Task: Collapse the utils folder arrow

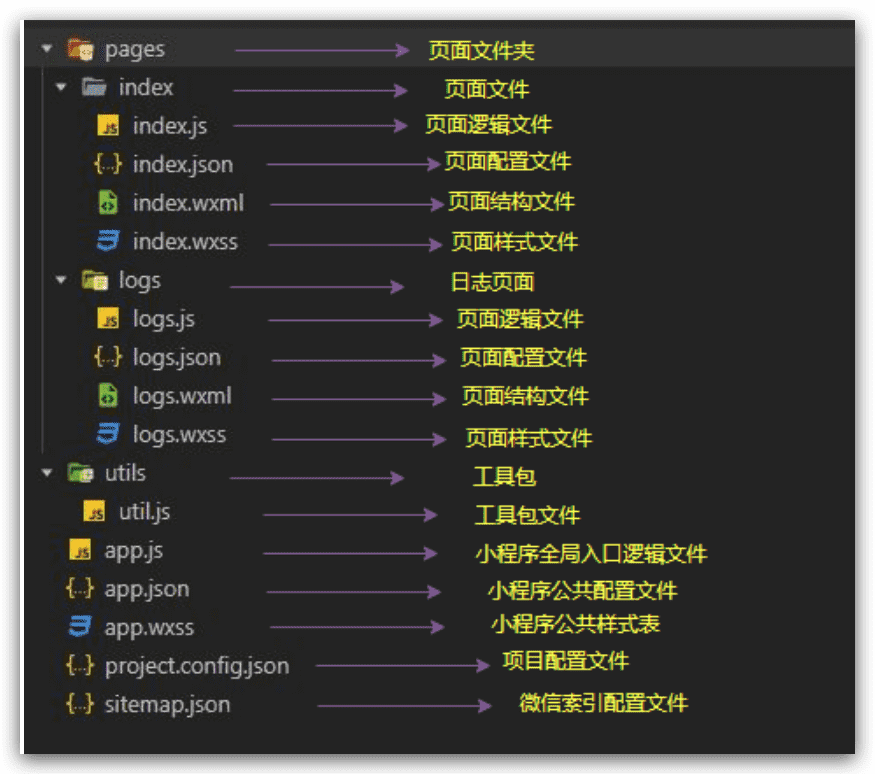Action: (47, 473)
